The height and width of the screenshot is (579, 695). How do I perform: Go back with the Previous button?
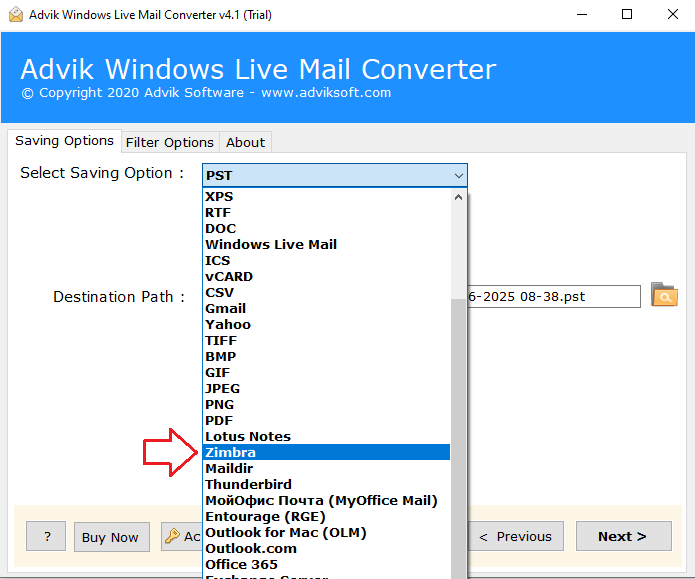(515, 536)
